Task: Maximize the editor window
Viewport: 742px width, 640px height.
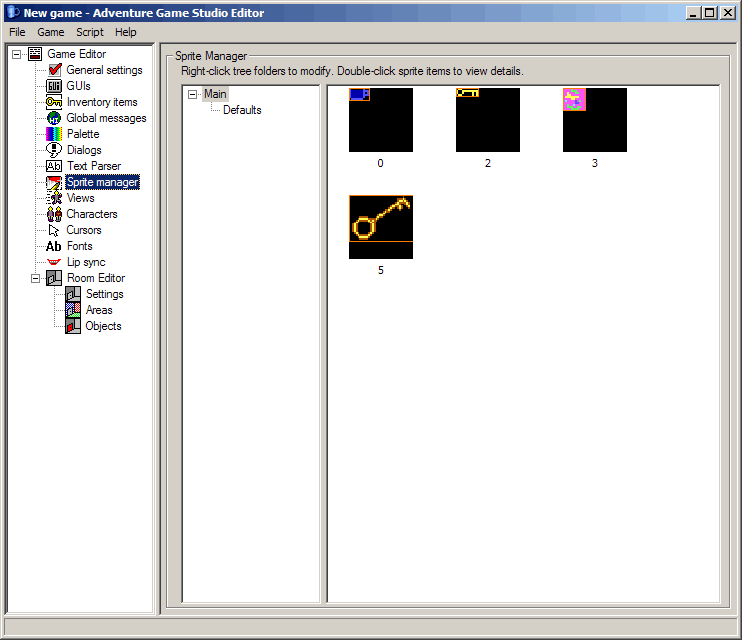Action: pos(710,13)
